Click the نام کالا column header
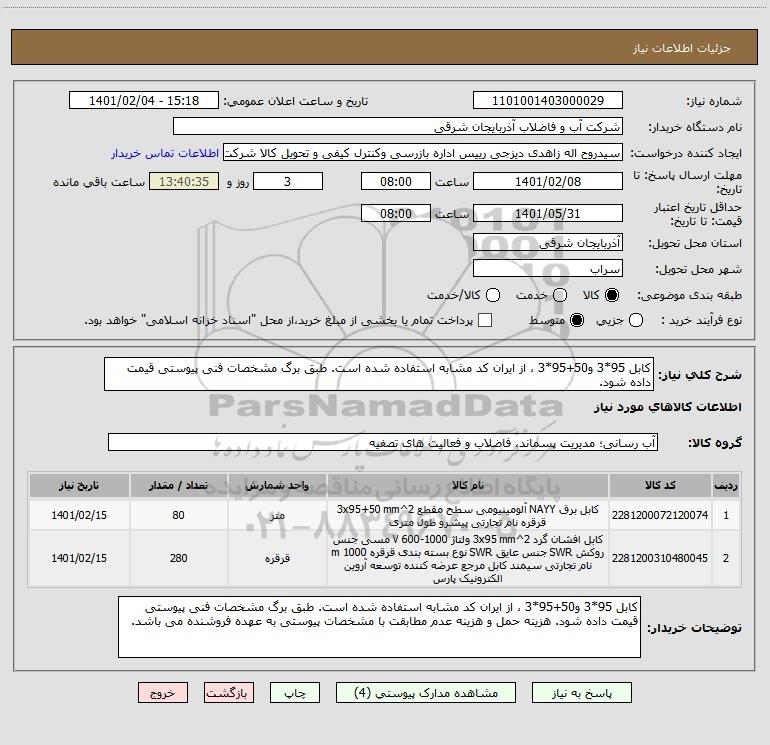 pos(468,485)
